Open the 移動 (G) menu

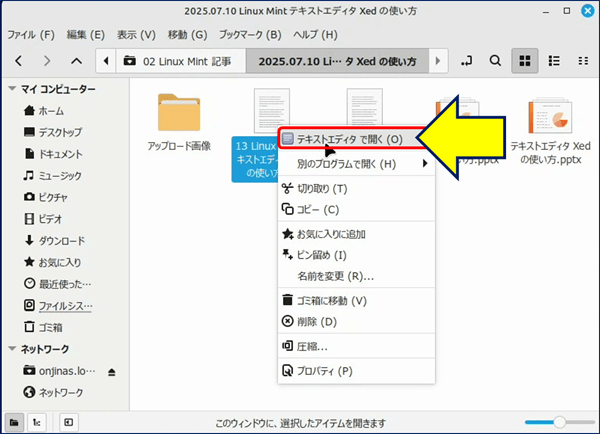click(187, 35)
